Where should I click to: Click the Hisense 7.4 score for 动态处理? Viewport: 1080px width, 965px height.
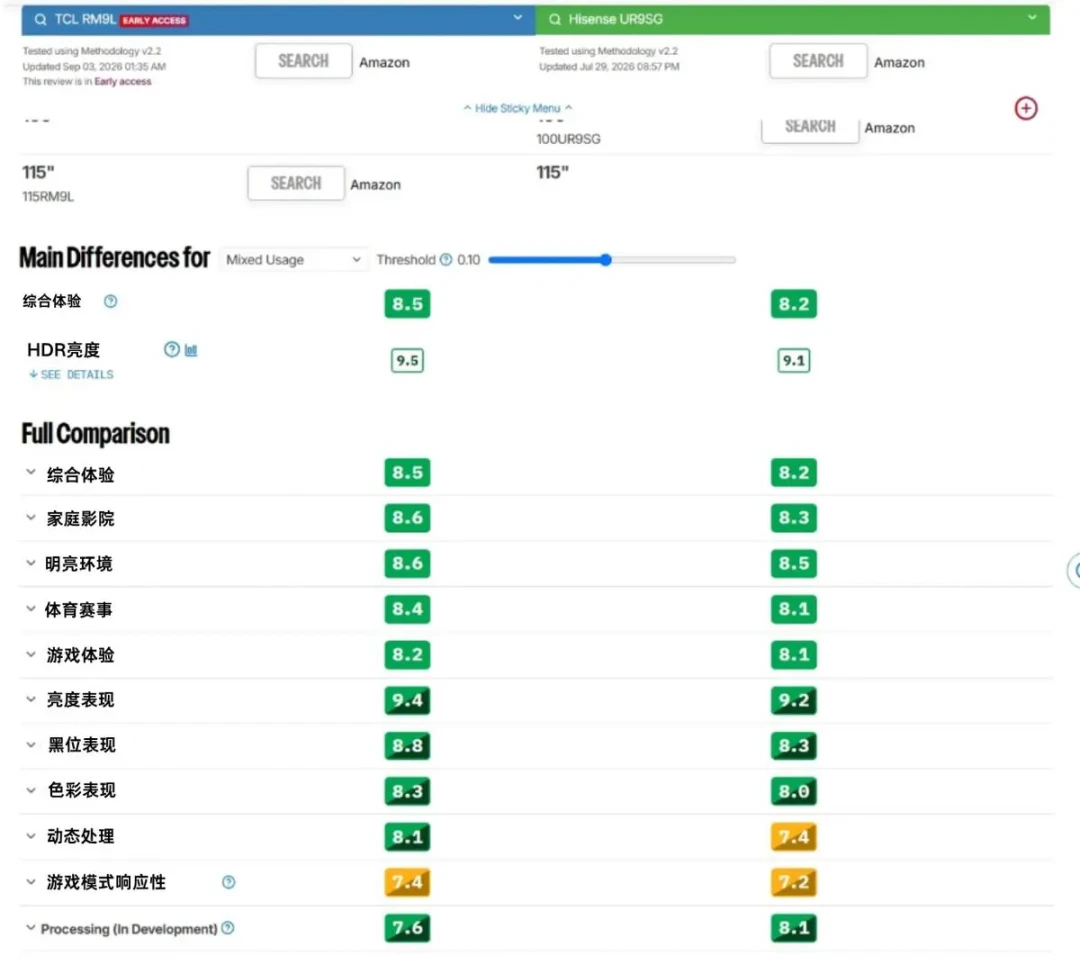pyautogui.click(x=793, y=837)
